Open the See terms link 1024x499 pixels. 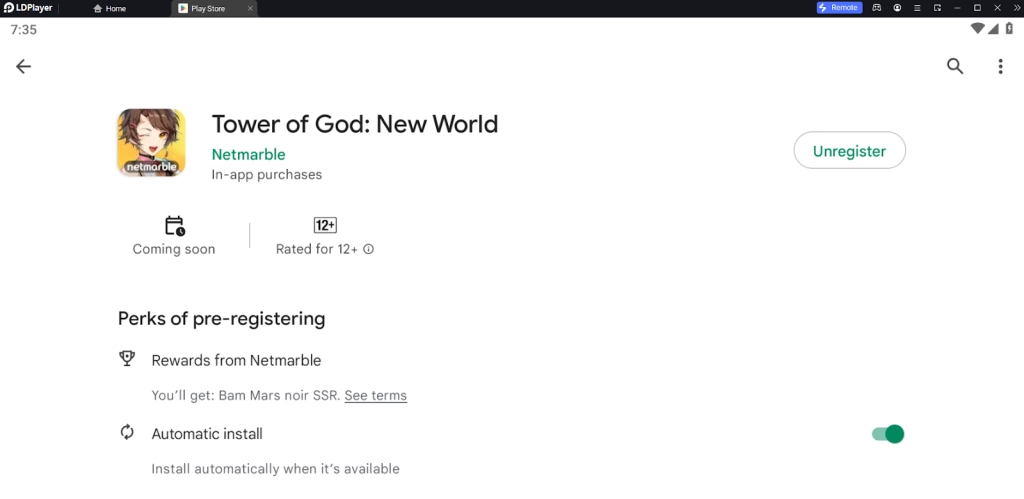click(x=376, y=395)
